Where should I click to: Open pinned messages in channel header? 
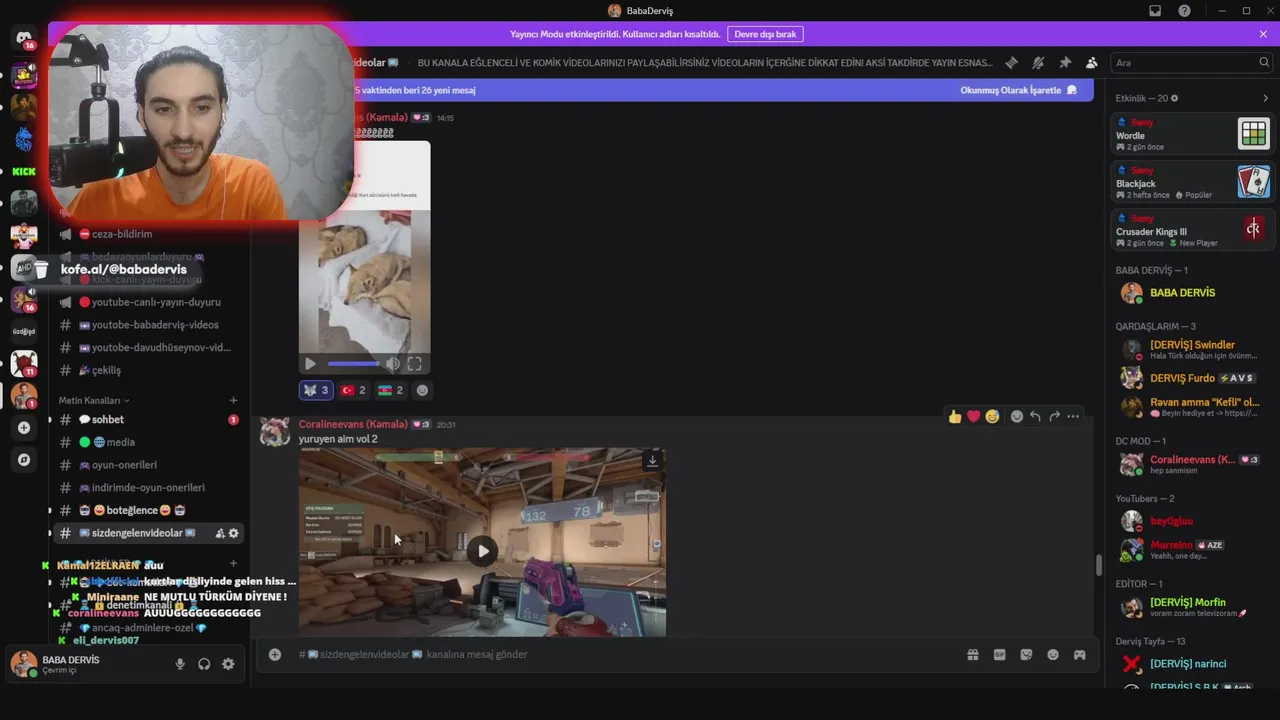(x=1065, y=62)
